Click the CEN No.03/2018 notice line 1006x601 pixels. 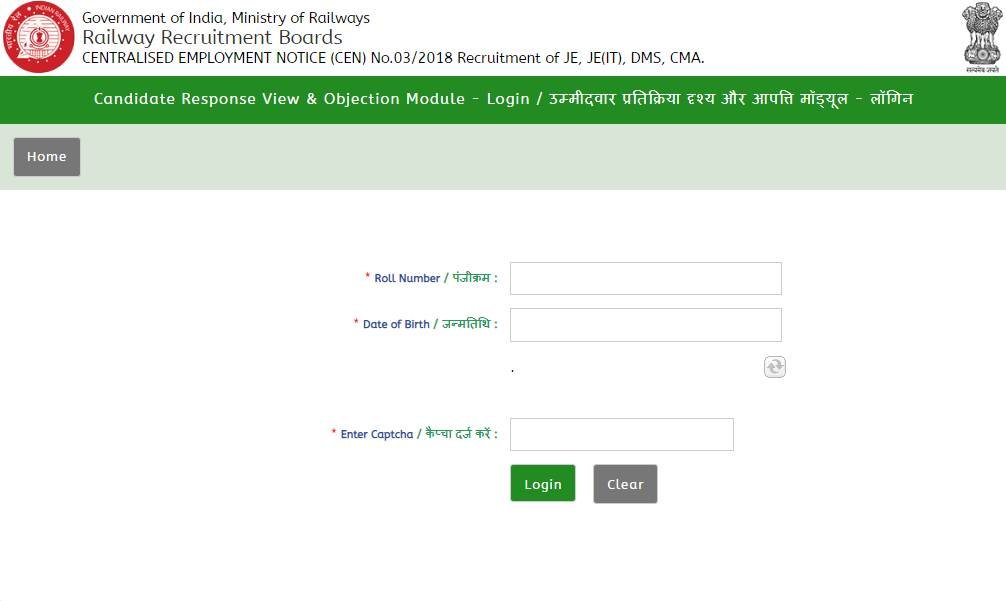(x=392, y=58)
